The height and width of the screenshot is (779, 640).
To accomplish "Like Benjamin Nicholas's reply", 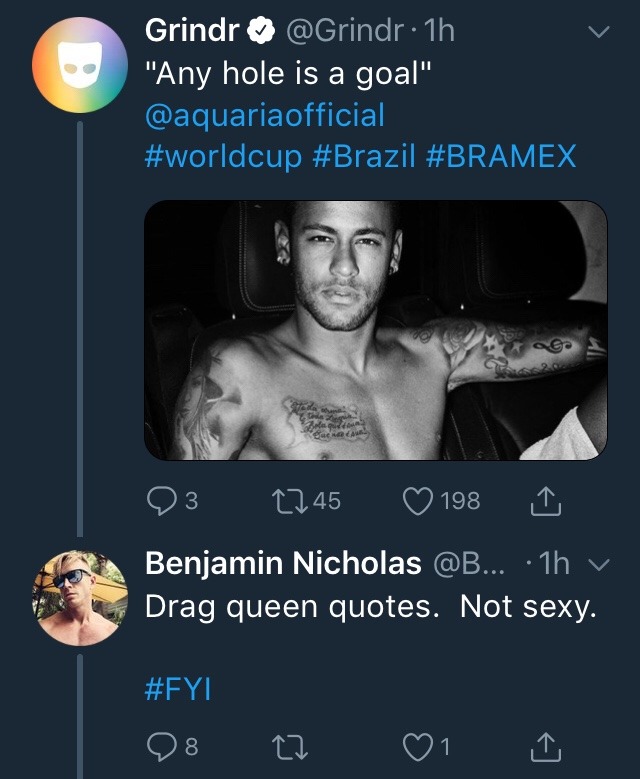I will coord(417,744).
